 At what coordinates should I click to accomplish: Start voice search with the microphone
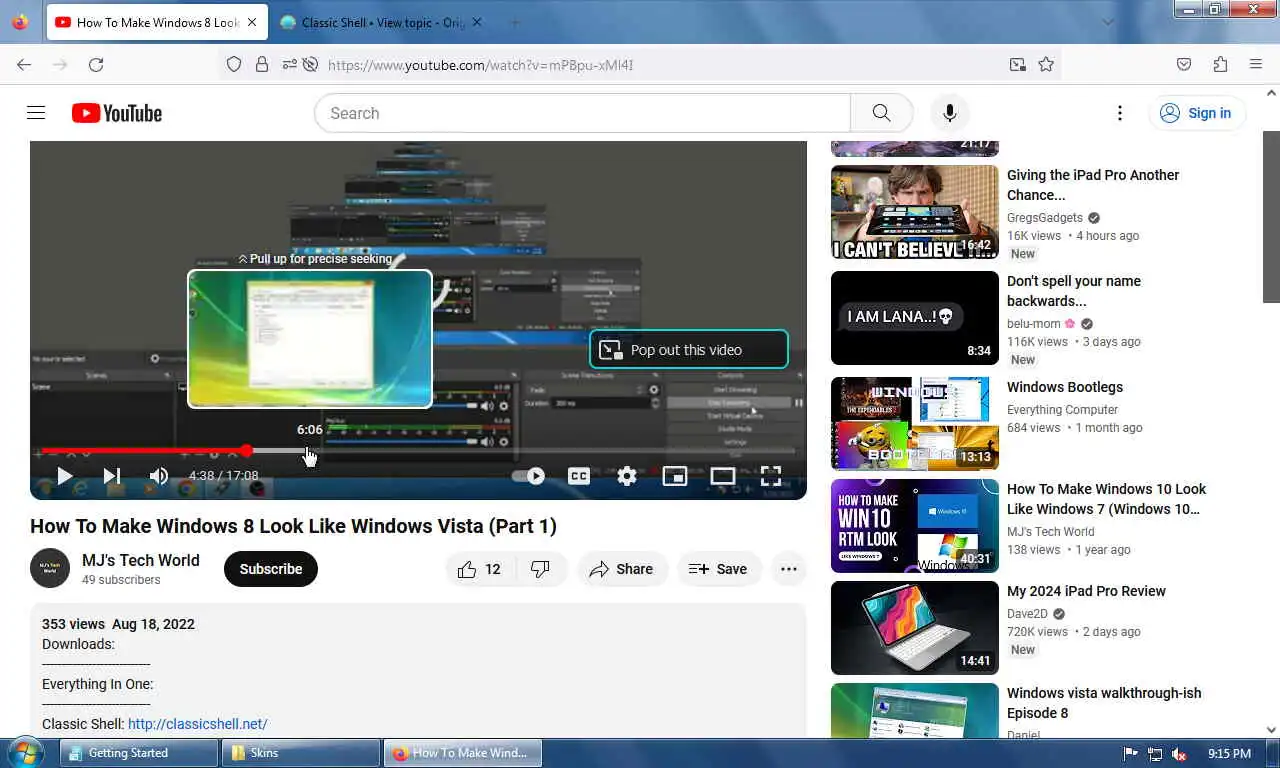tap(949, 113)
